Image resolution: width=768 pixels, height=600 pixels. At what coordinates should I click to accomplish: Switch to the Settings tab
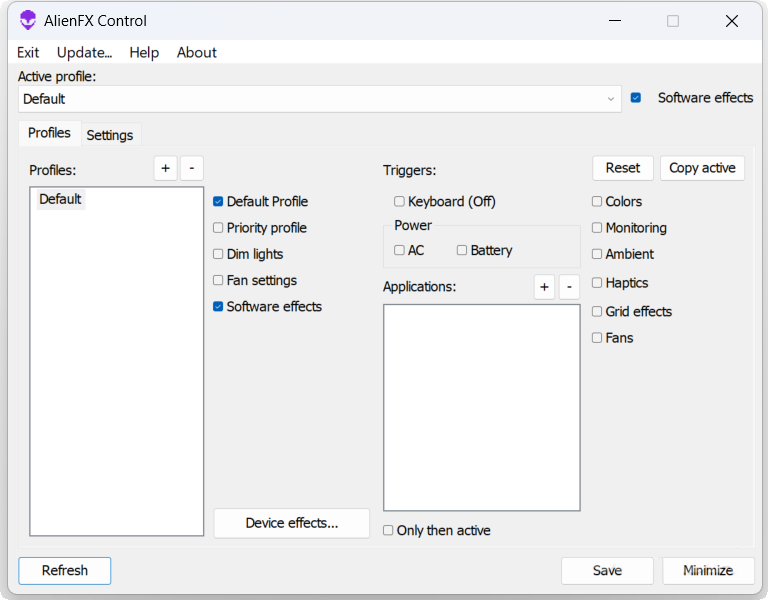click(x=110, y=135)
